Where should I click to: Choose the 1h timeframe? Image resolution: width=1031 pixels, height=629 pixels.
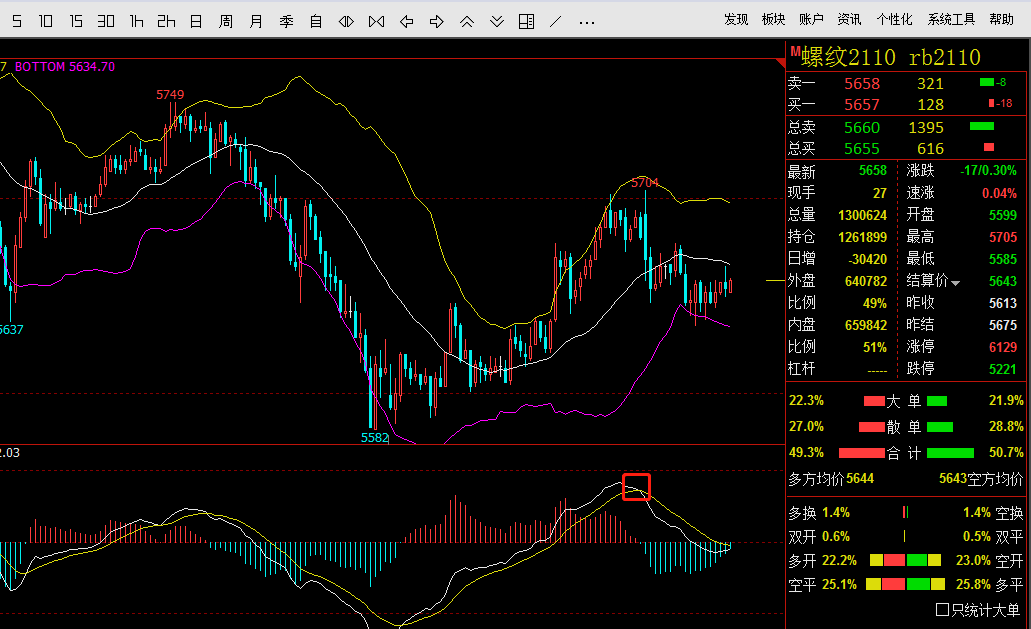coord(136,22)
